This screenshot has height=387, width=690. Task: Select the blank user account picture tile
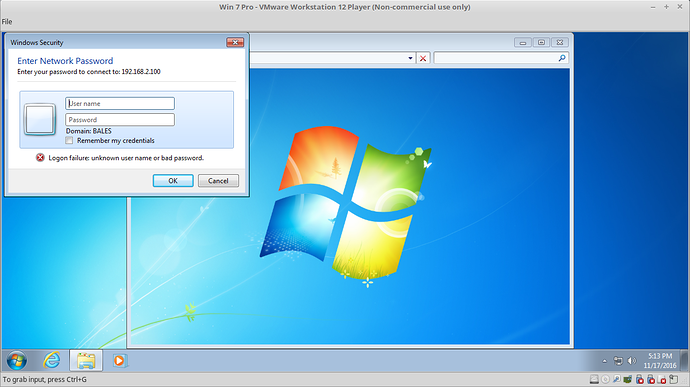click(x=40, y=119)
